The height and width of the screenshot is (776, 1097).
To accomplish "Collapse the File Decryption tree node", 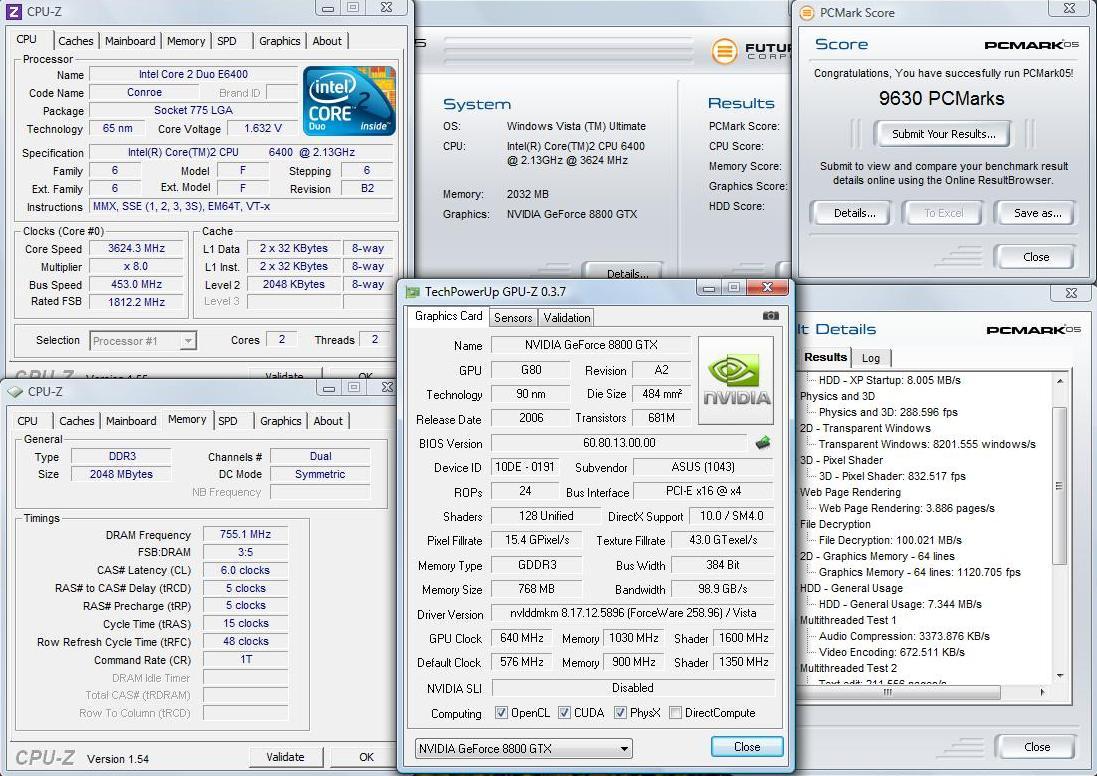I will (x=835, y=524).
